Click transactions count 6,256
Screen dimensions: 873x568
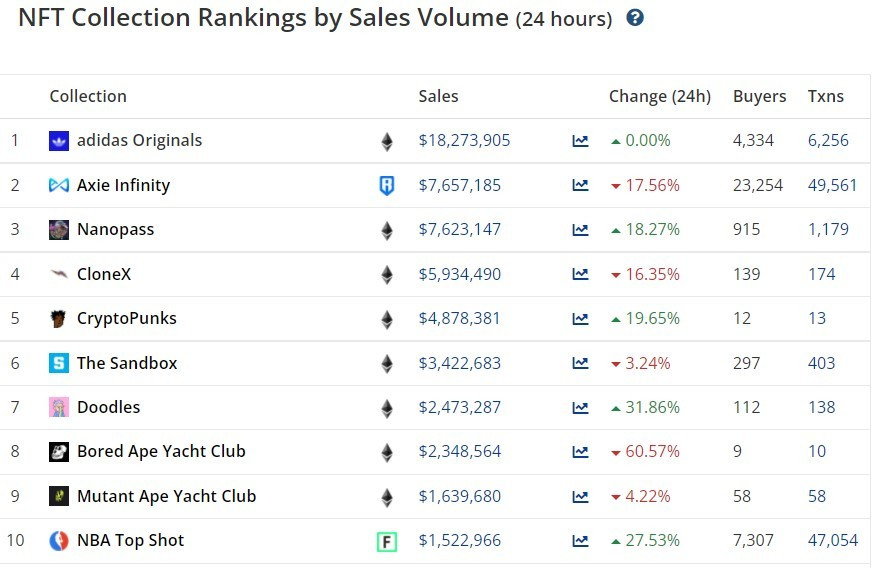[x=828, y=140]
